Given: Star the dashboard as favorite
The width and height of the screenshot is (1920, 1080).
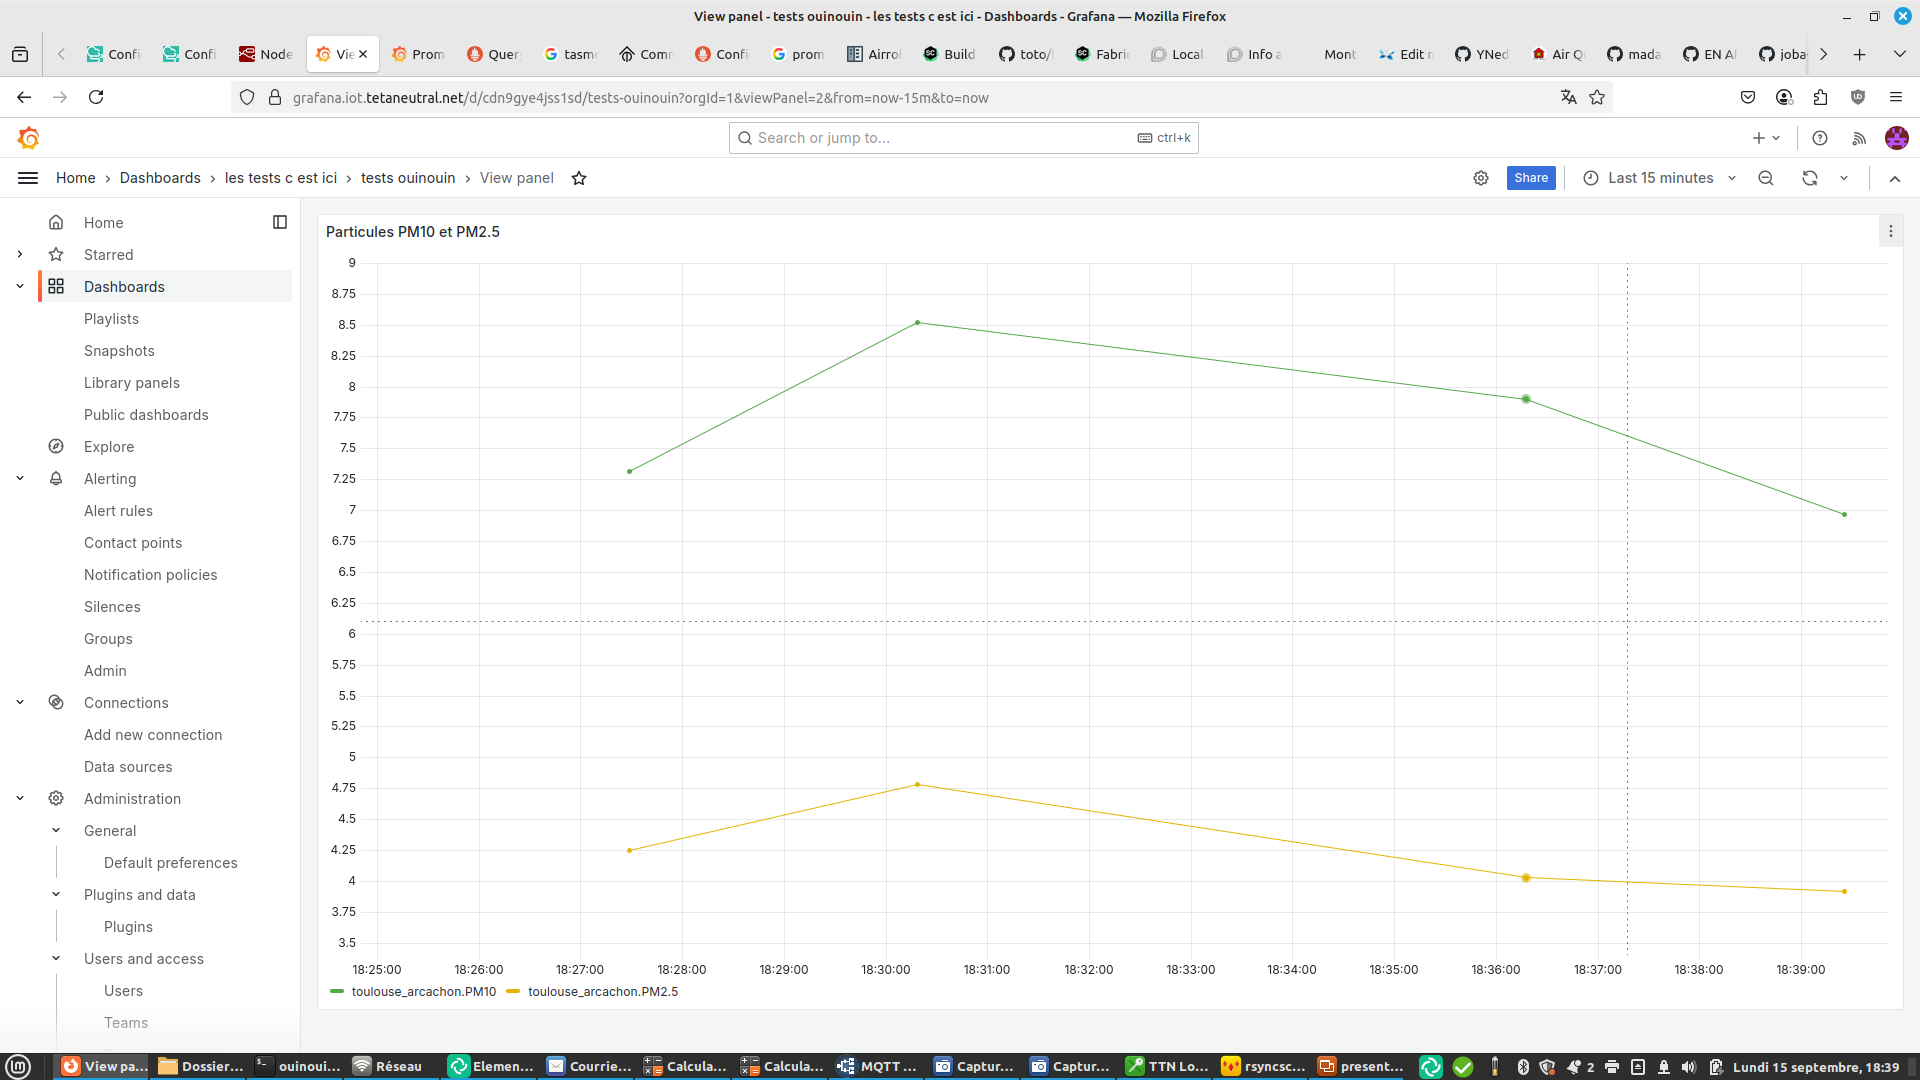Looking at the screenshot, I should click(x=579, y=178).
